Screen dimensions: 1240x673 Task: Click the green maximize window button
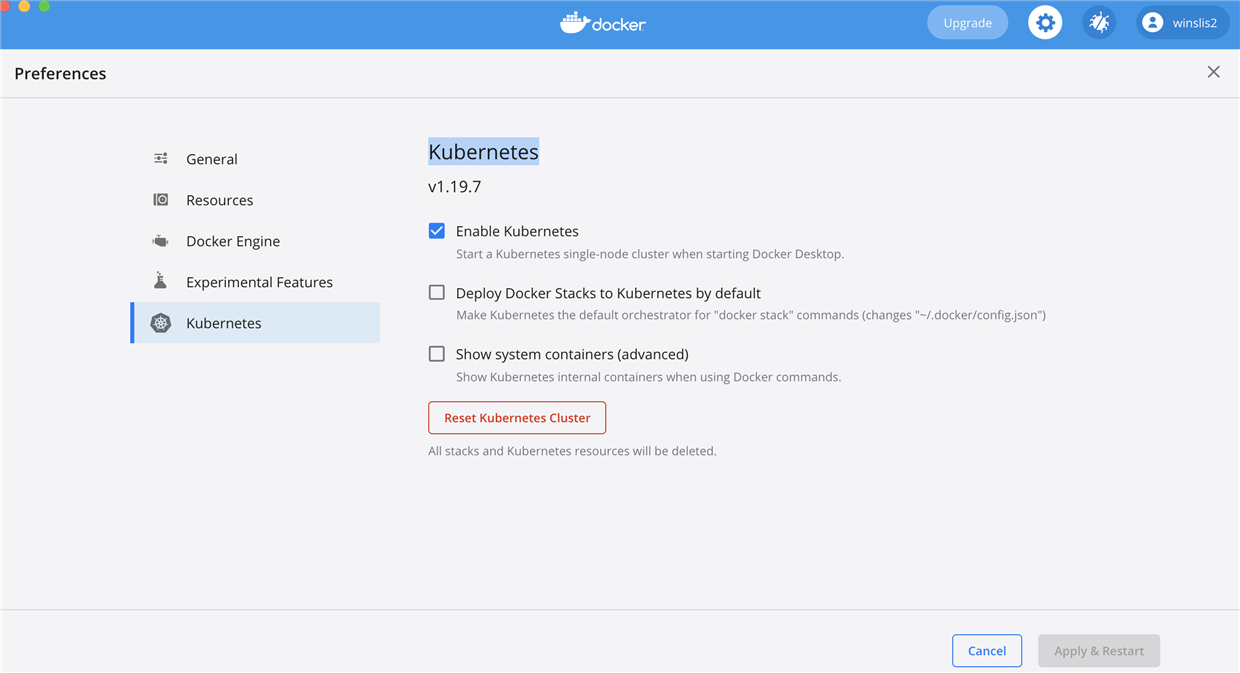pos(44,6)
